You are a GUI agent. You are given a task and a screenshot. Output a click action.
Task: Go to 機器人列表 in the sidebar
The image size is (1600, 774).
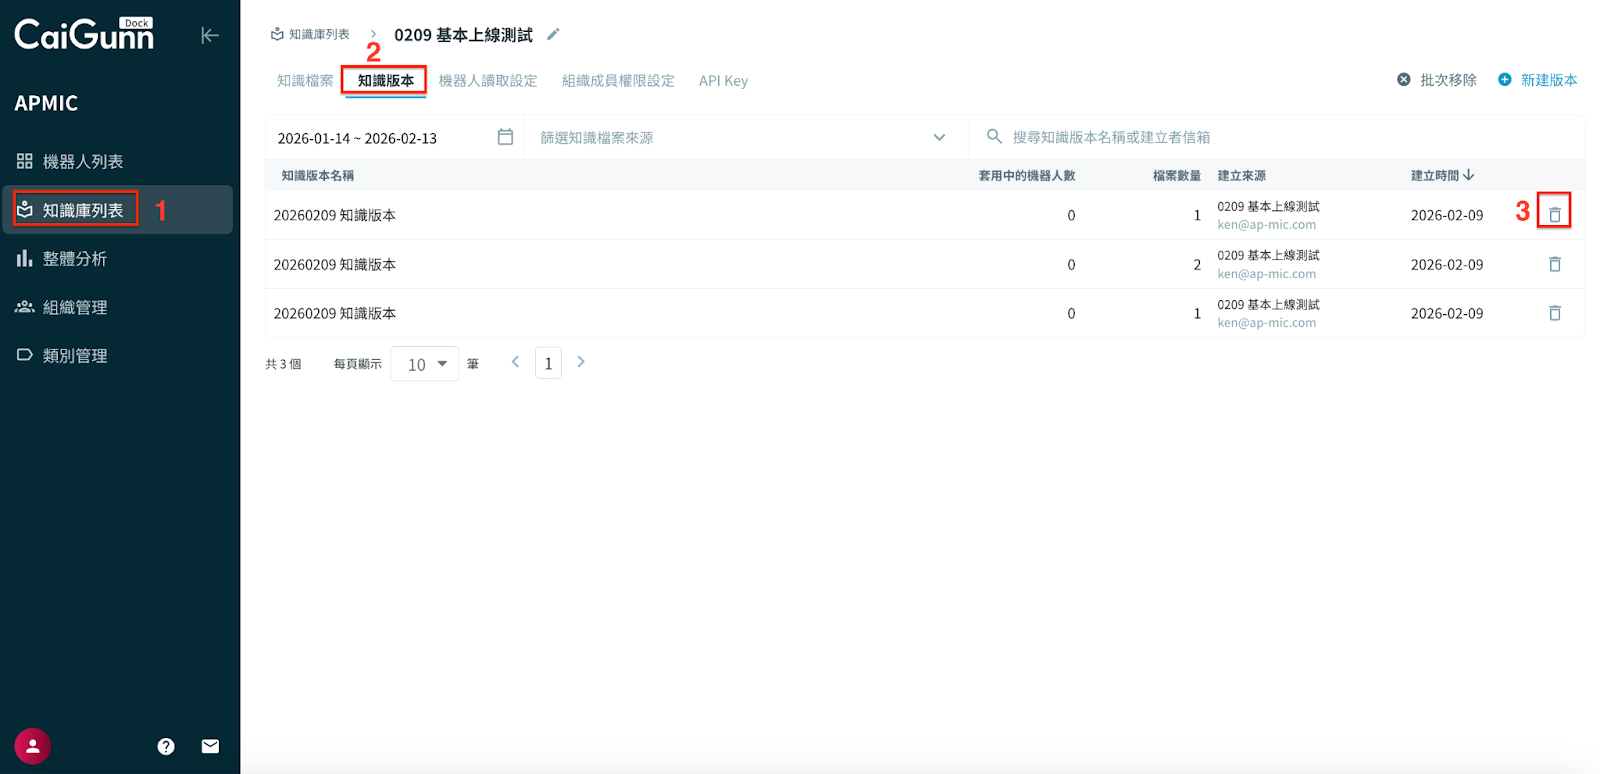82,161
